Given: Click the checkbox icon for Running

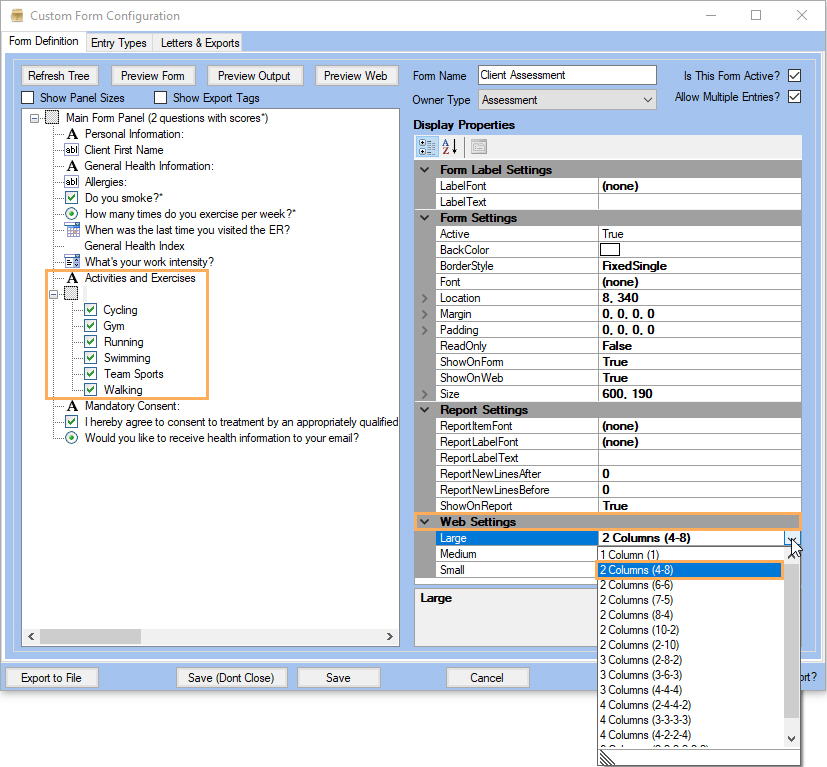Looking at the screenshot, I should [91, 342].
